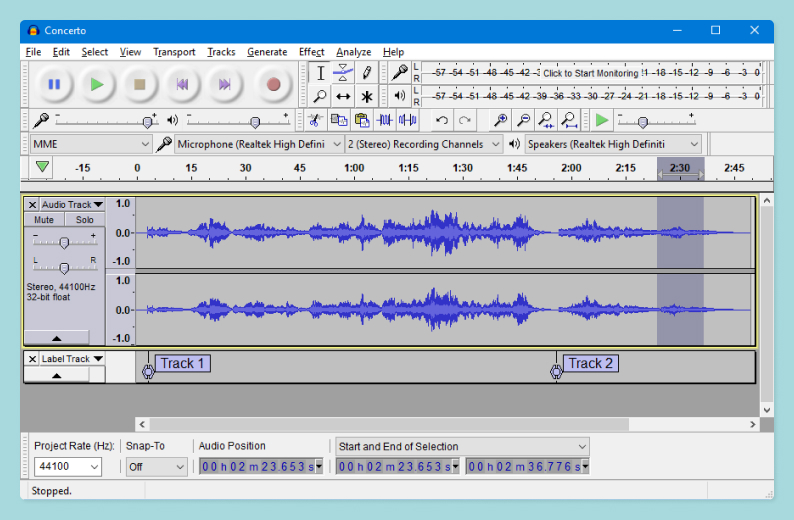Click the Zoom In magnifier icon
This screenshot has width=794, height=520.
click(x=500, y=121)
